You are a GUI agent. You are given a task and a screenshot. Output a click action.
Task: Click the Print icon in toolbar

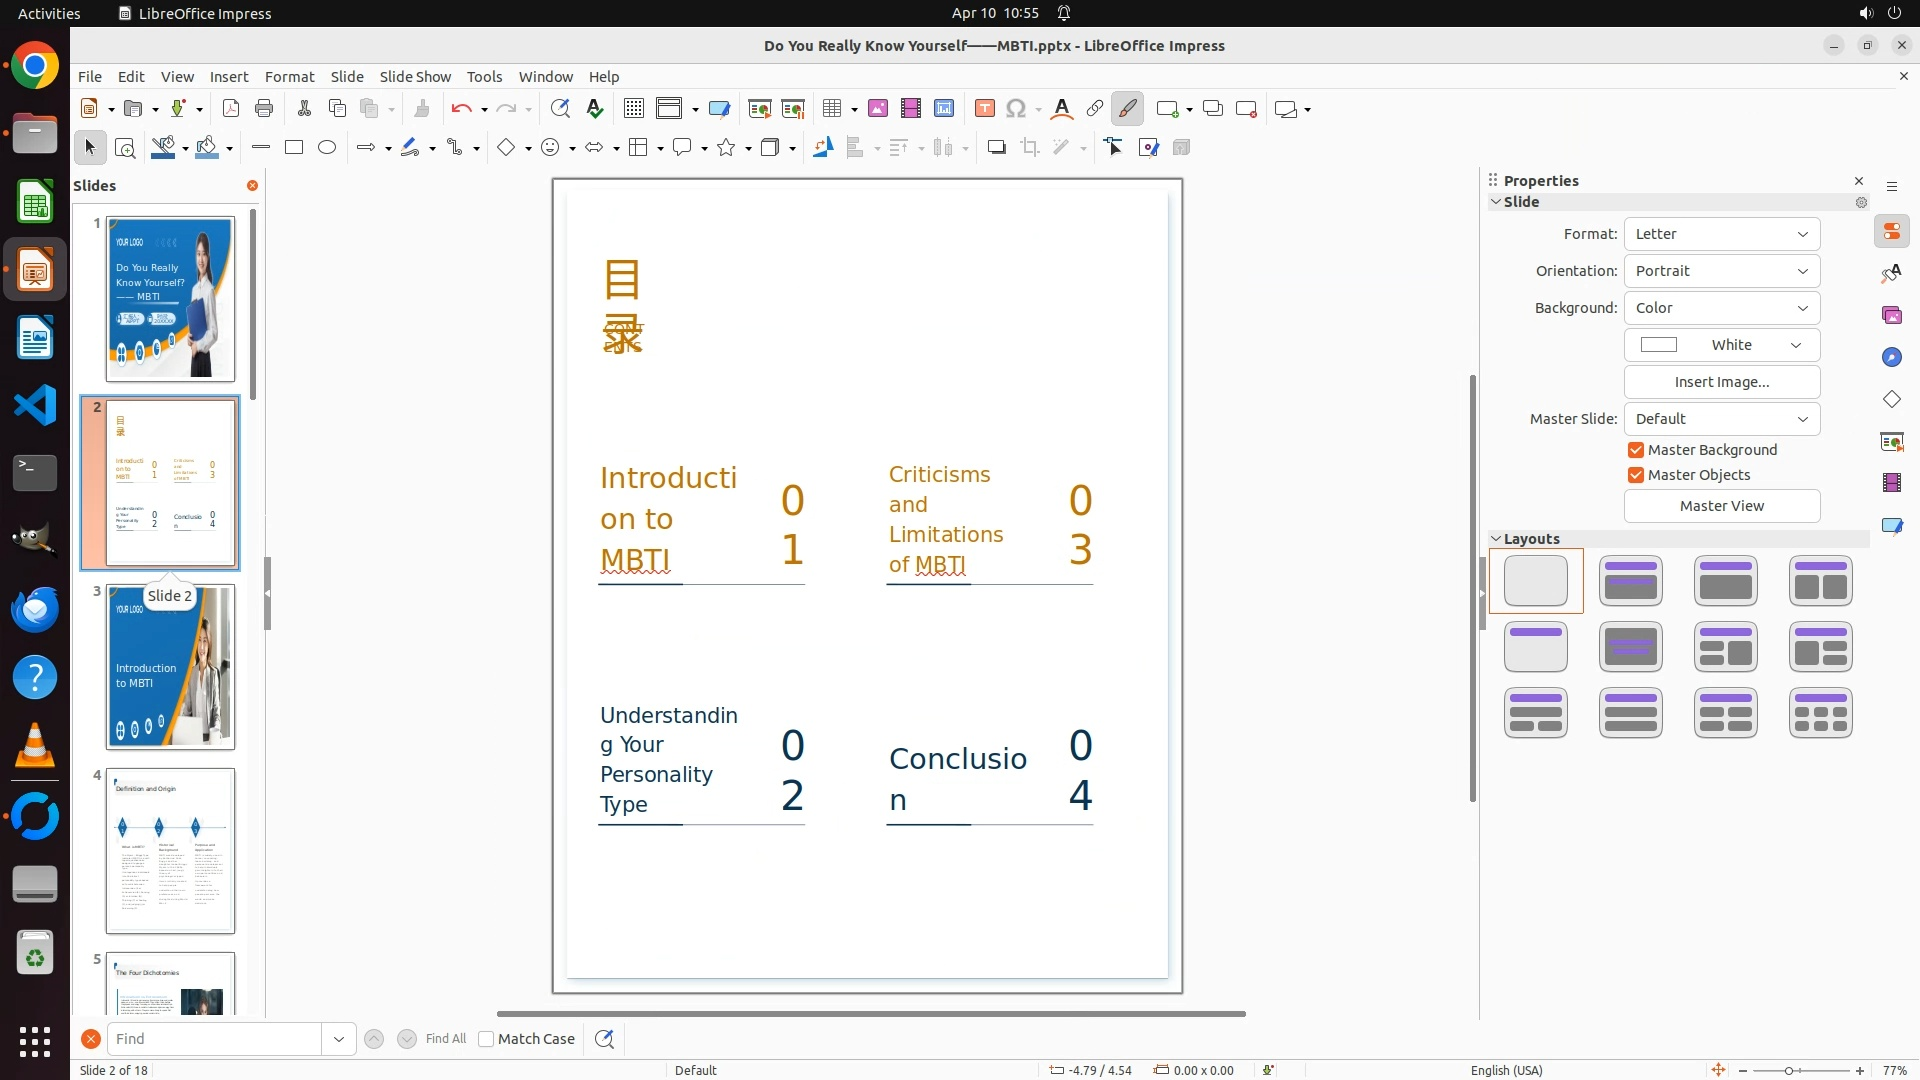point(264,109)
